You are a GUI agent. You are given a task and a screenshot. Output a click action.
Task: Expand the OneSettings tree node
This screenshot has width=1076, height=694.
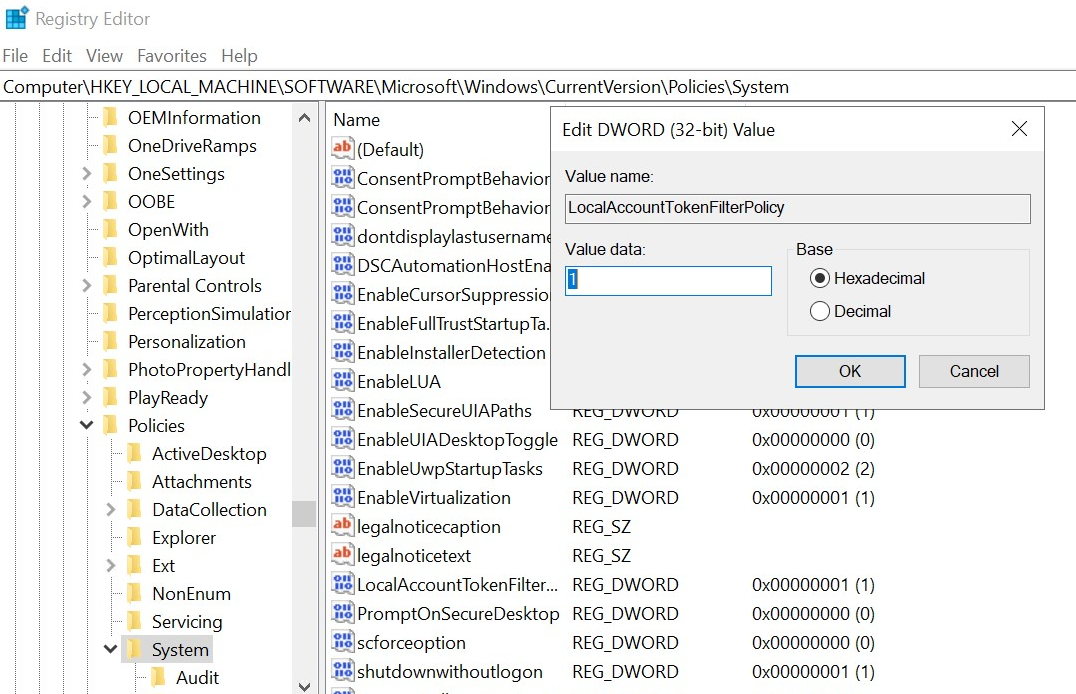click(x=86, y=174)
